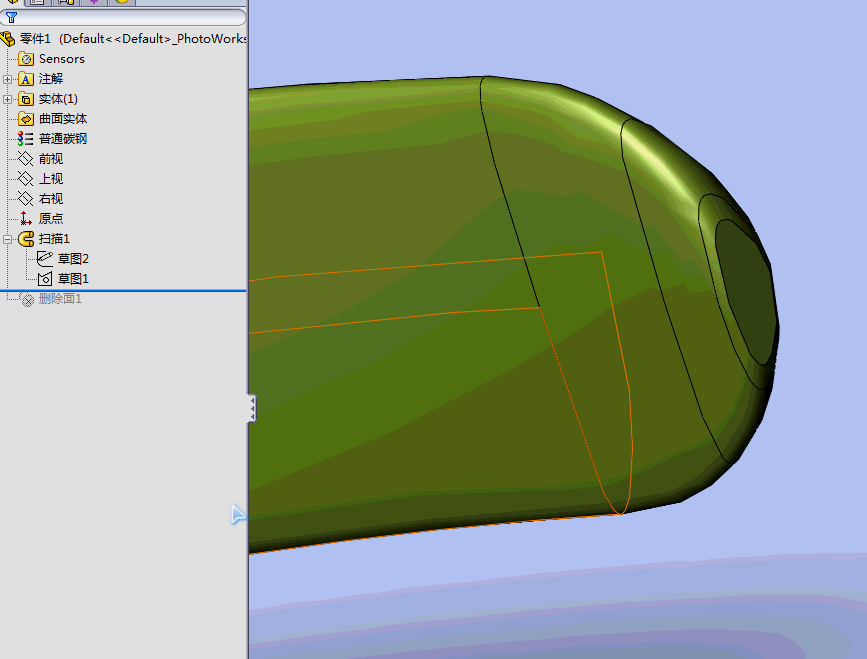Select the 曲面实体 label

(x=63, y=119)
